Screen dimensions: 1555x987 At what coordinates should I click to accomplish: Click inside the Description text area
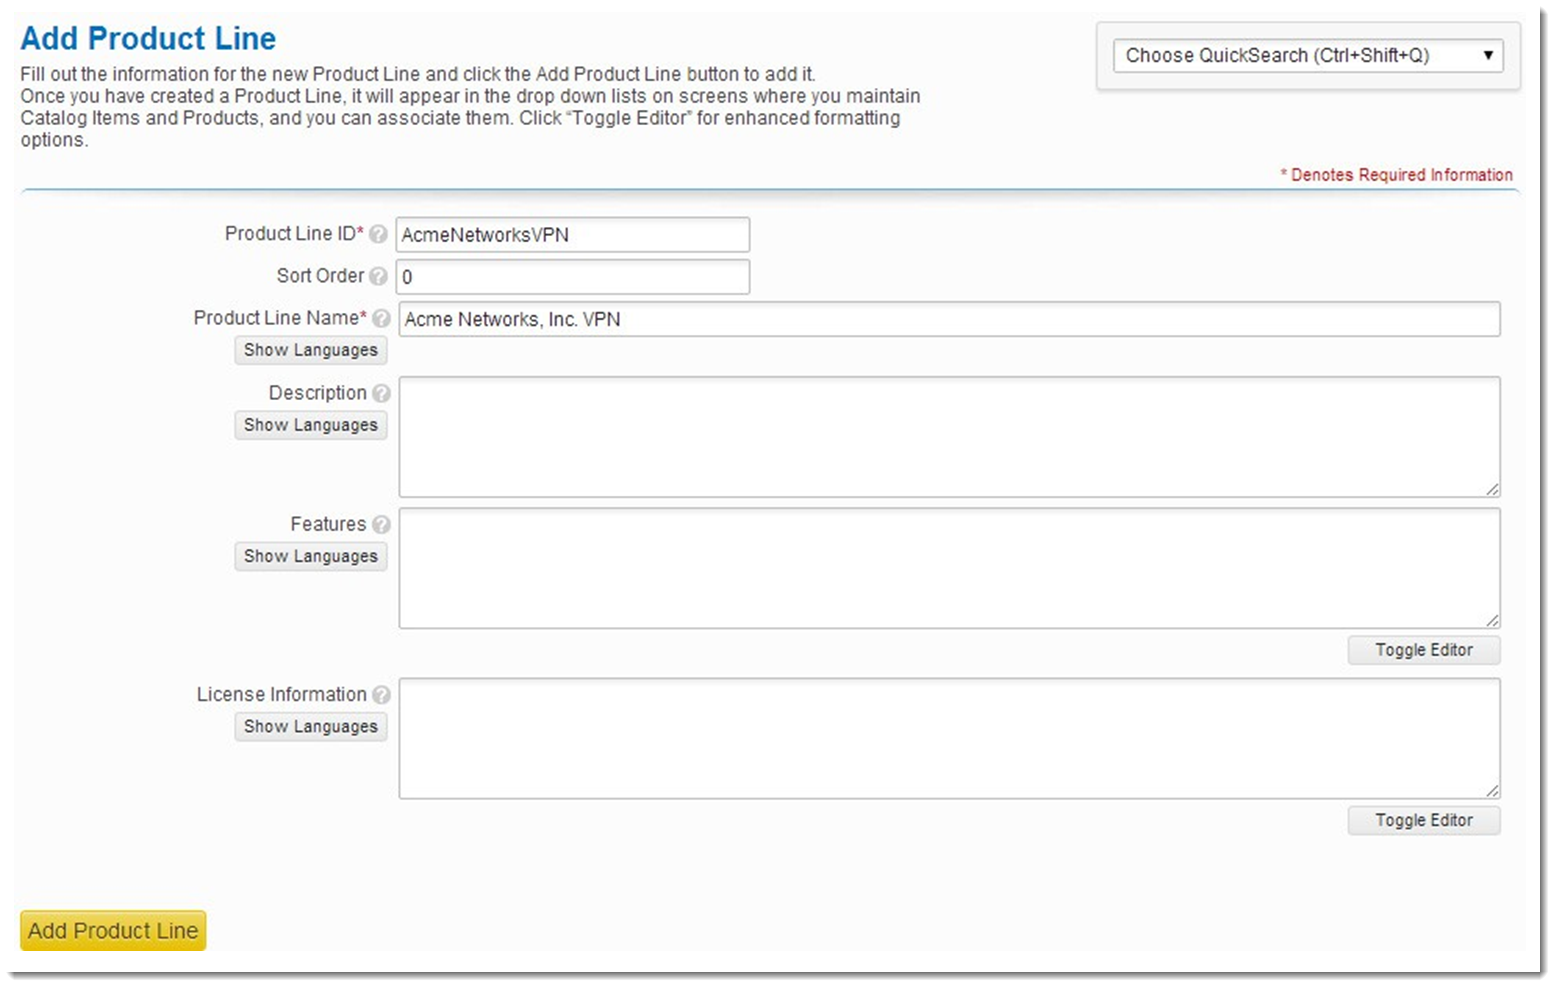(949, 437)
